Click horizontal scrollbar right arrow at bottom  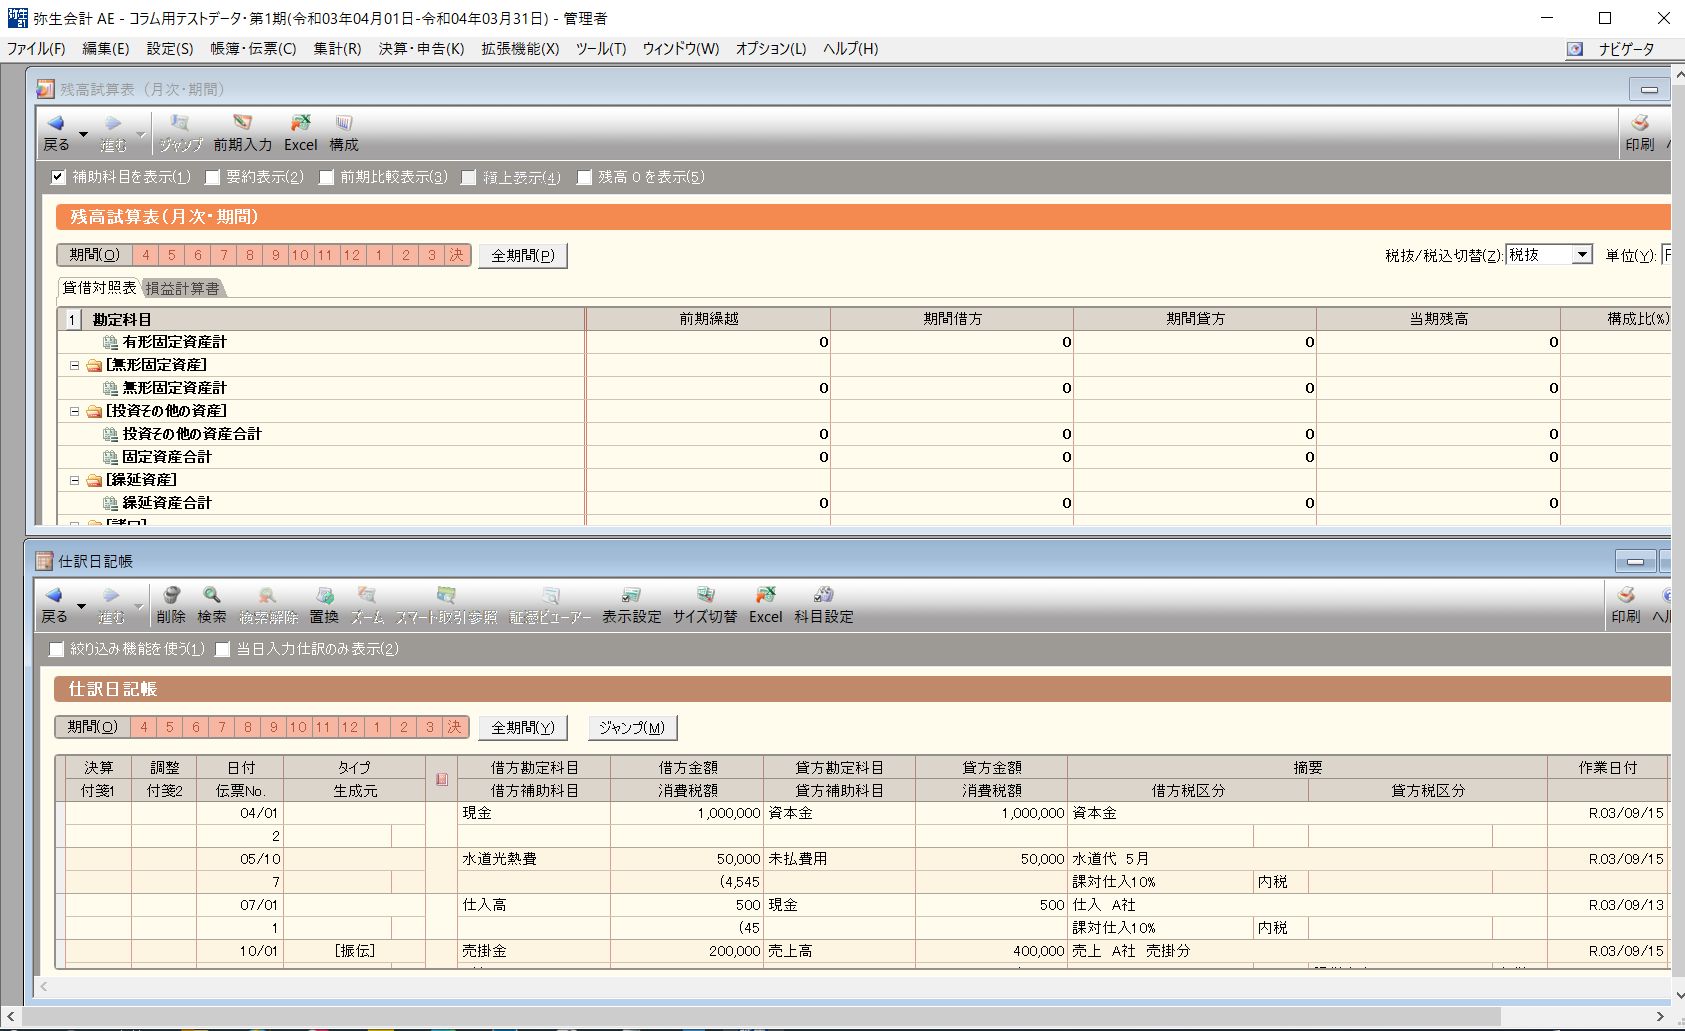pos(1660,1017)
